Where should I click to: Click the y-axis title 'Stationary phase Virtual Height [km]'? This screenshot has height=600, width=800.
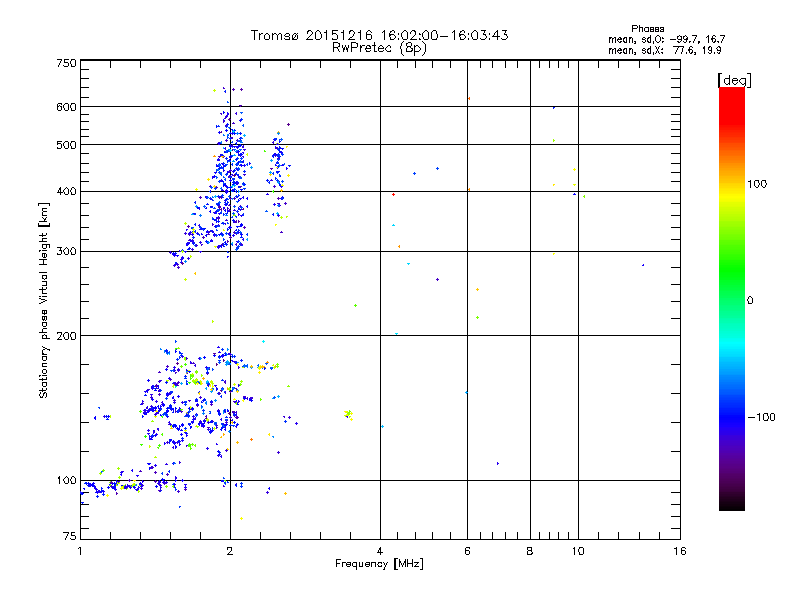tap(44, 300)
